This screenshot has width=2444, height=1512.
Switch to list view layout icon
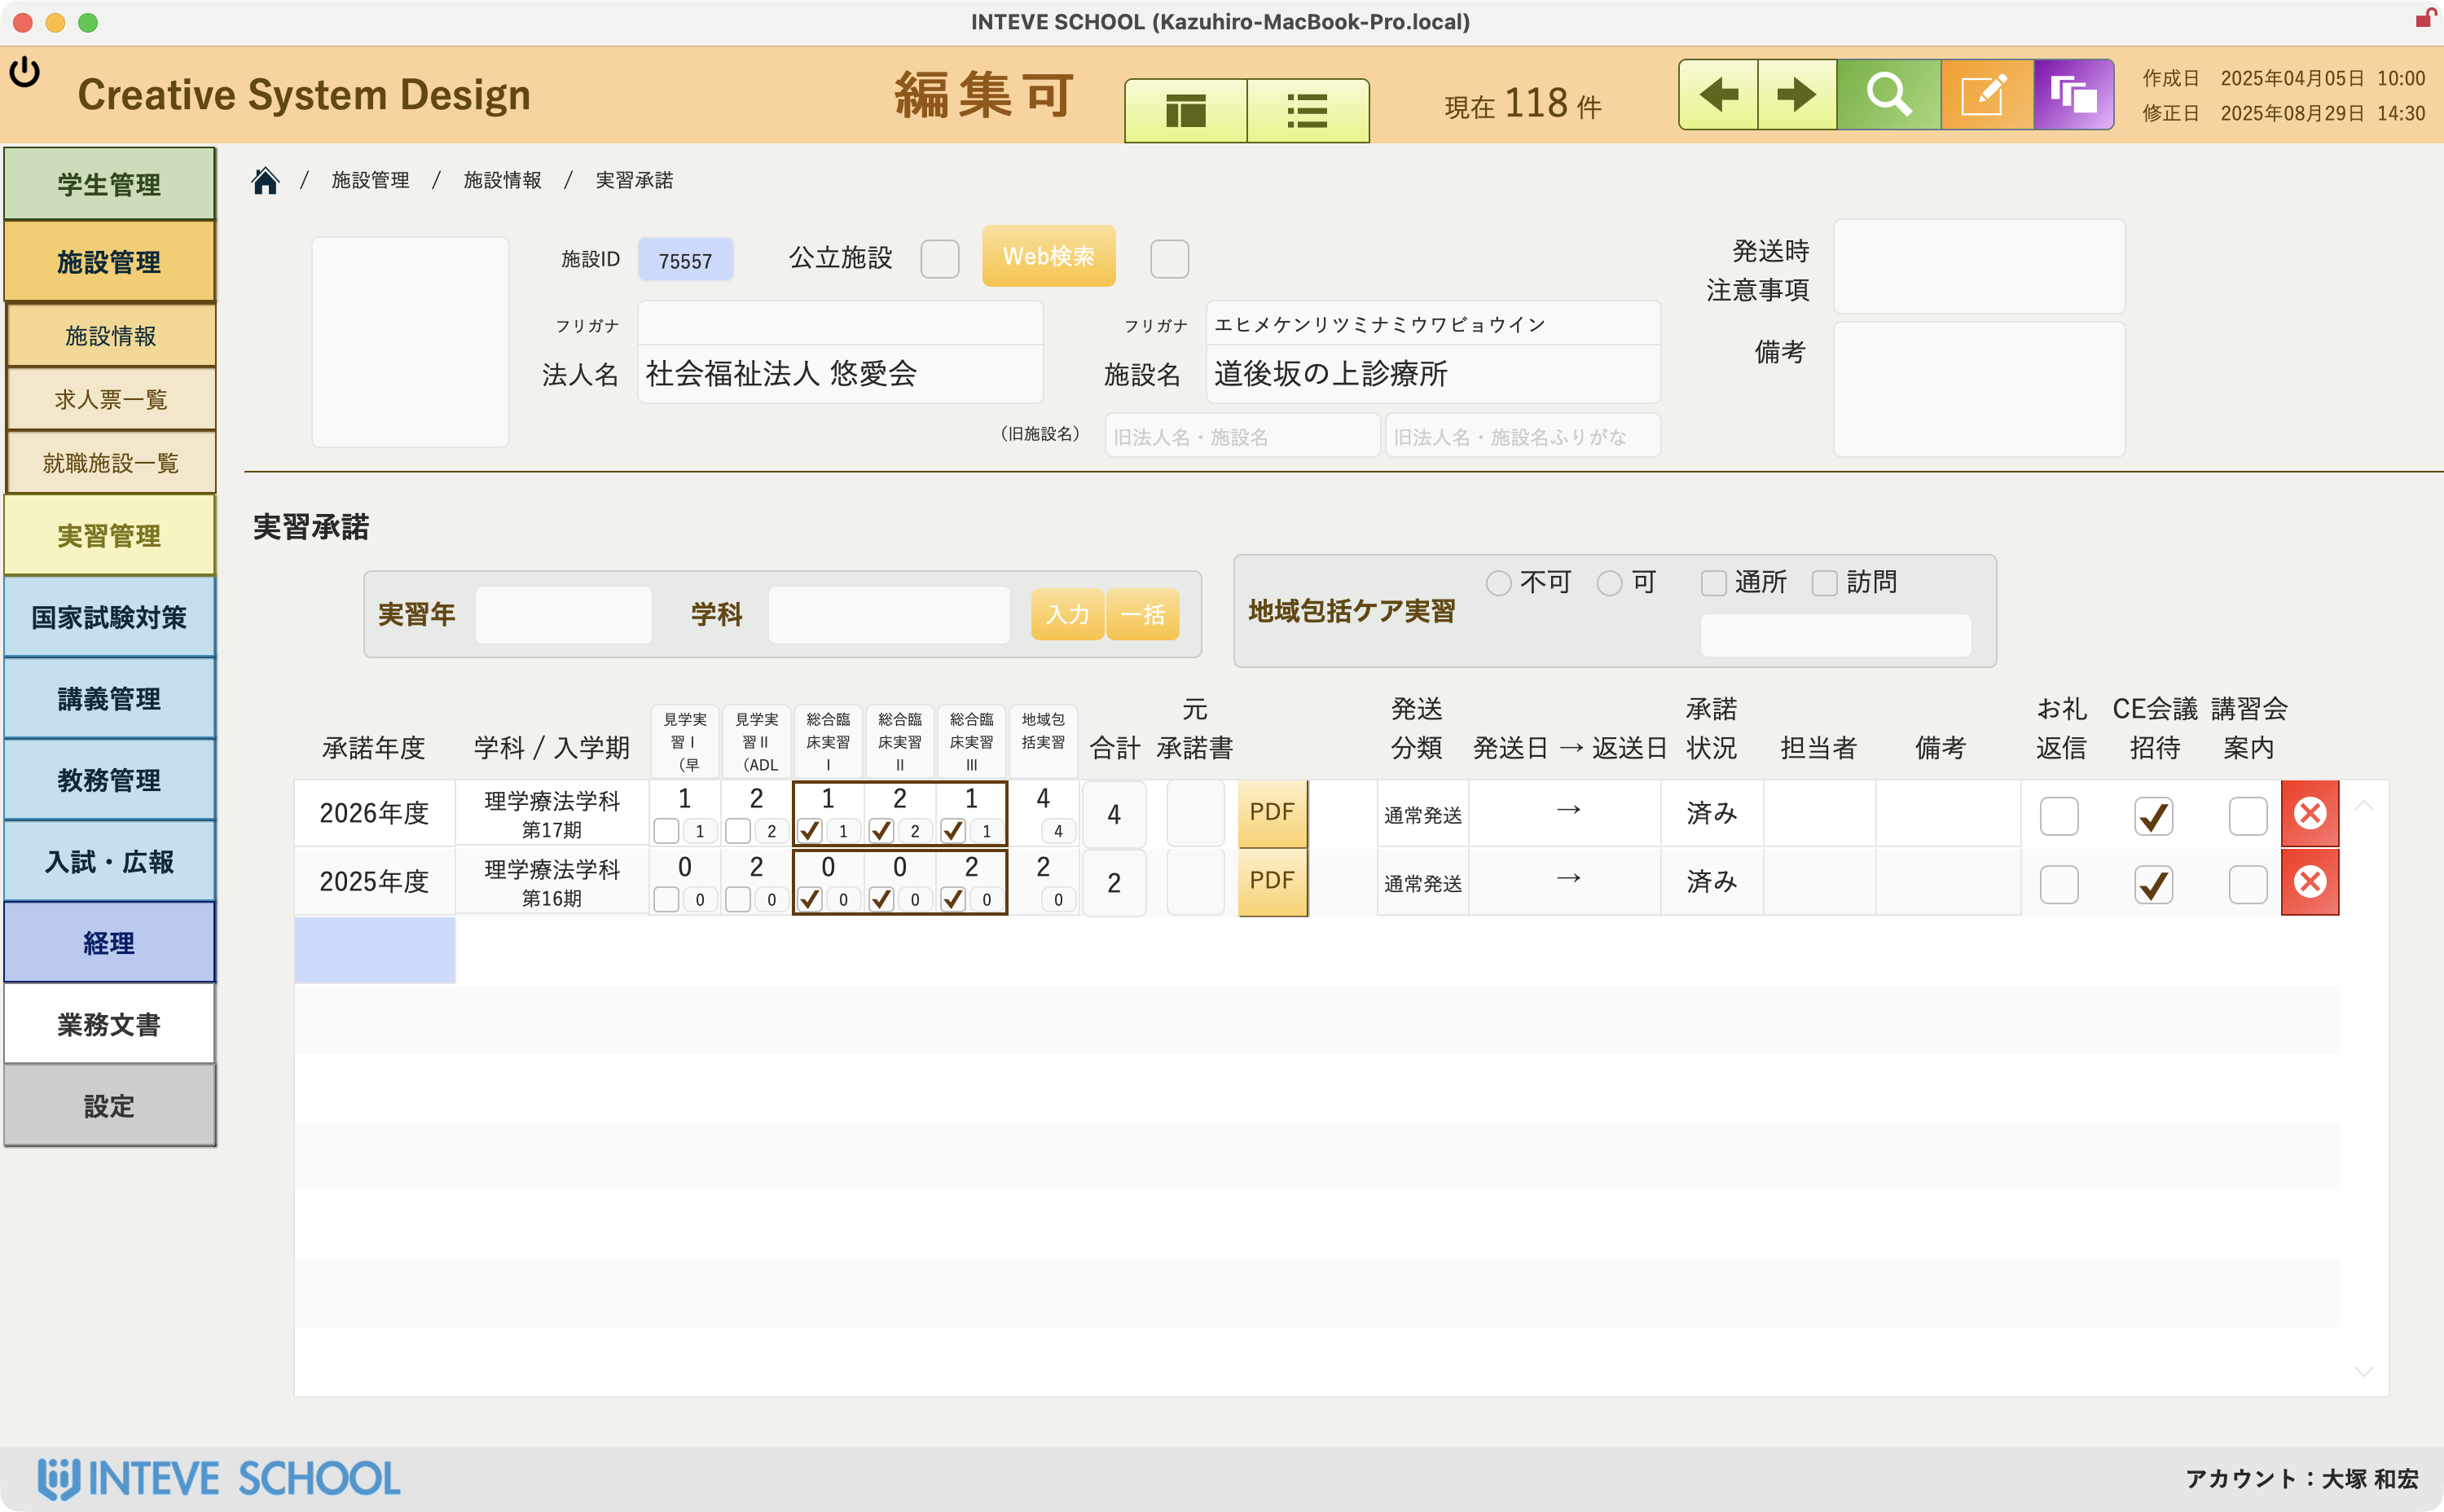[x=1307, y=110]
